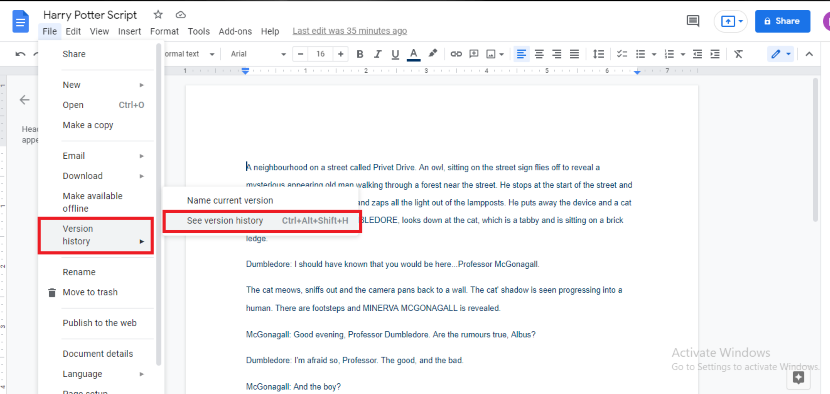Click the insert image icon
The image size is (830, 394).
pos(491,54)
